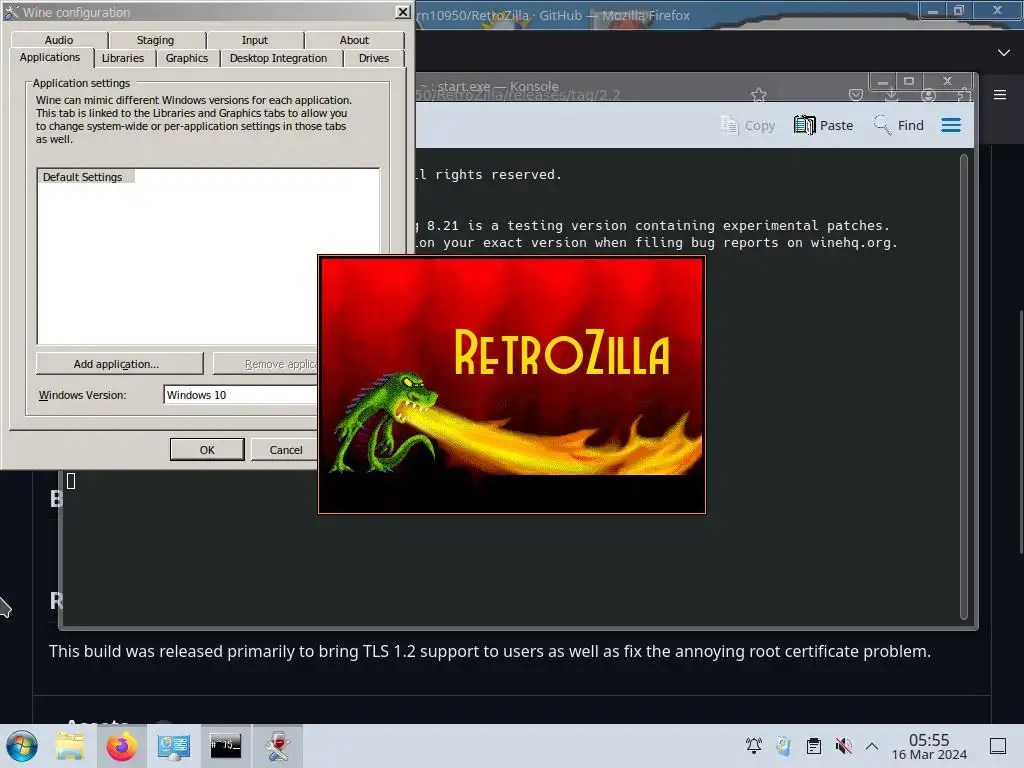
Task: Click the show desktop button
Action: [998, 746]
